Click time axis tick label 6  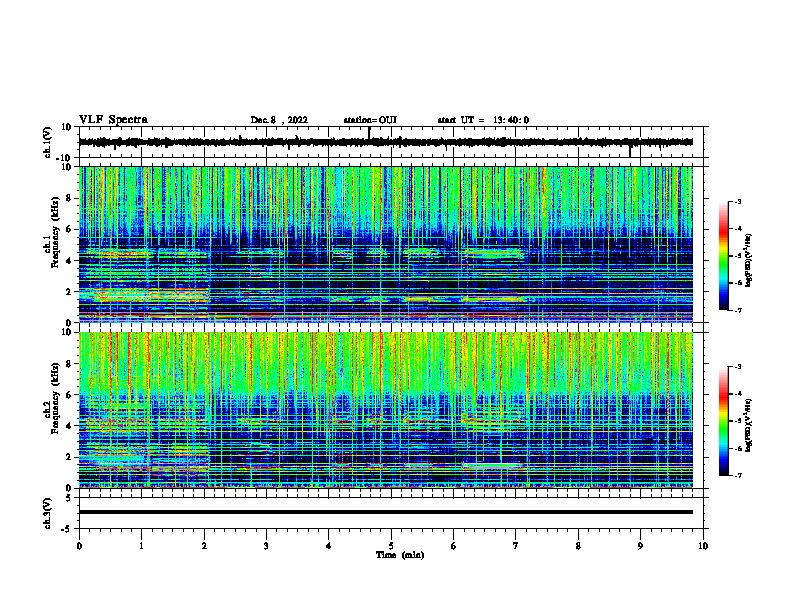(454, 546)
